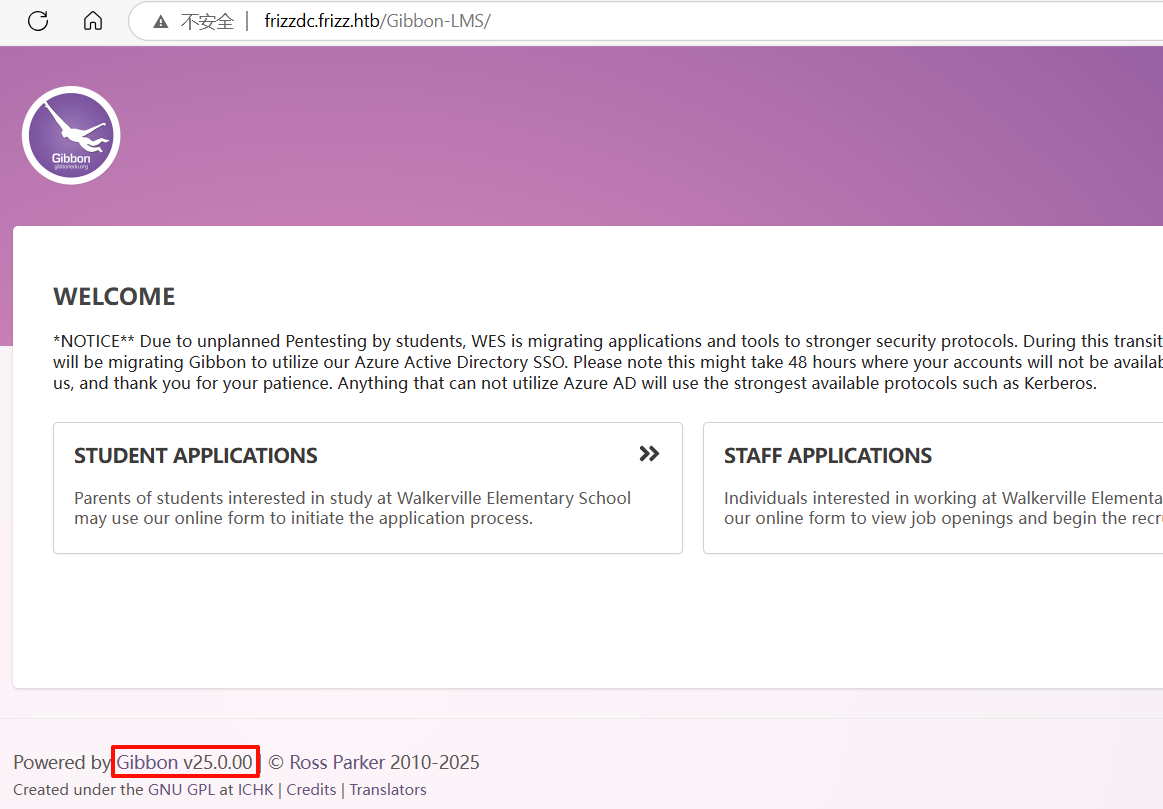Follow the Gibbon v25.0.00 link
The width and height of the screenshot is (1163, 809).
pyautogui.click(x=185, y=762)
